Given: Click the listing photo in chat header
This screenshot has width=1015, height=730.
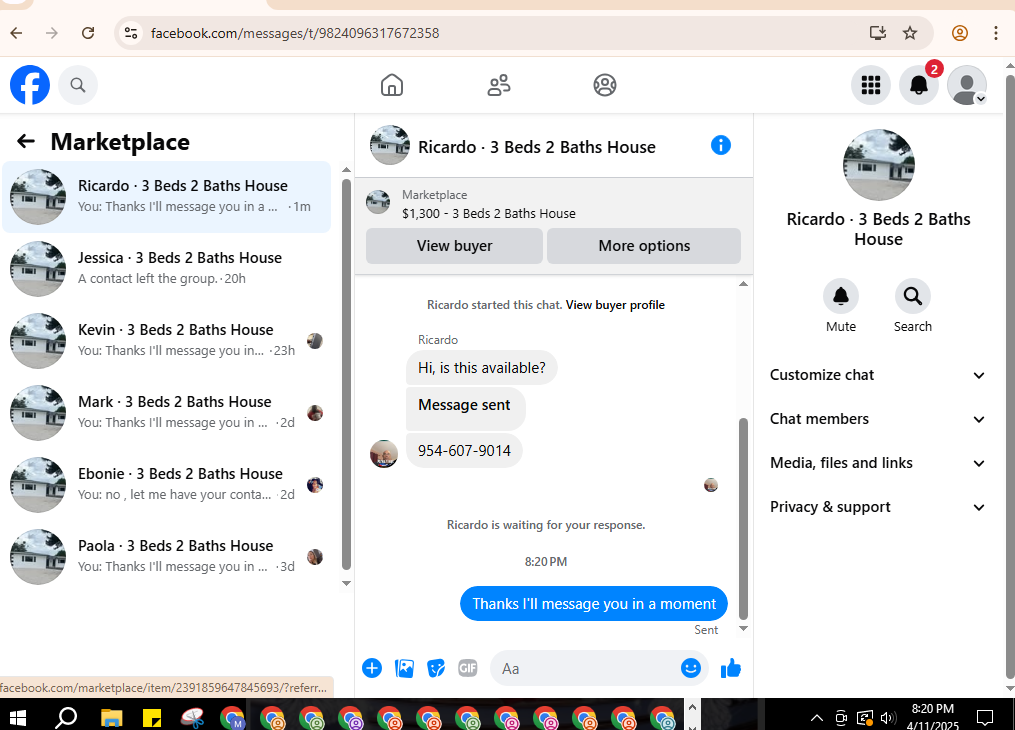Looking at the screenshot, I should point(389,145).
